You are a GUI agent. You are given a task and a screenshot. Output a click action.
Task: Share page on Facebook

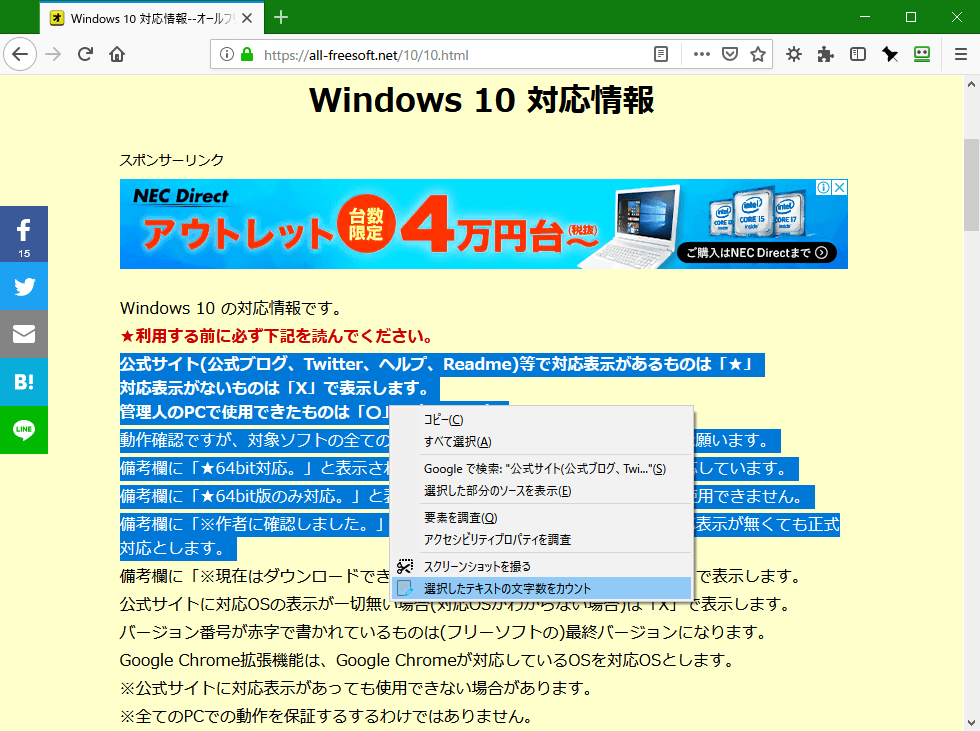(24, 234)
